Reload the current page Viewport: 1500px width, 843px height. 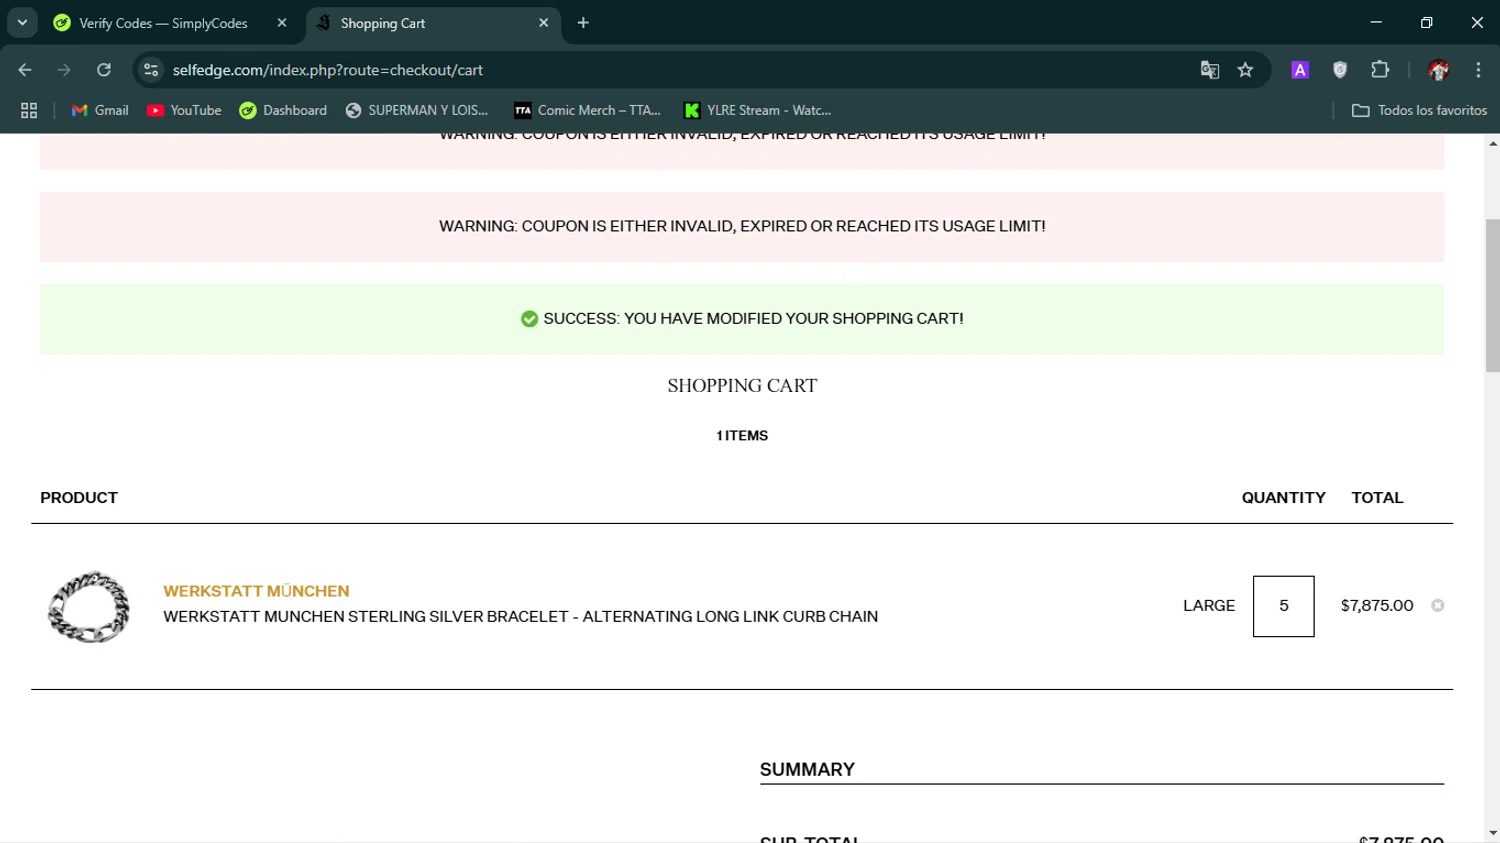104,70
